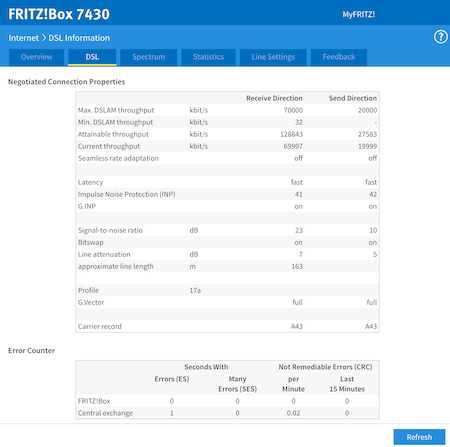450x447 pixels.
Task: Click INP receive value 41
Action: tap(299, 194)
